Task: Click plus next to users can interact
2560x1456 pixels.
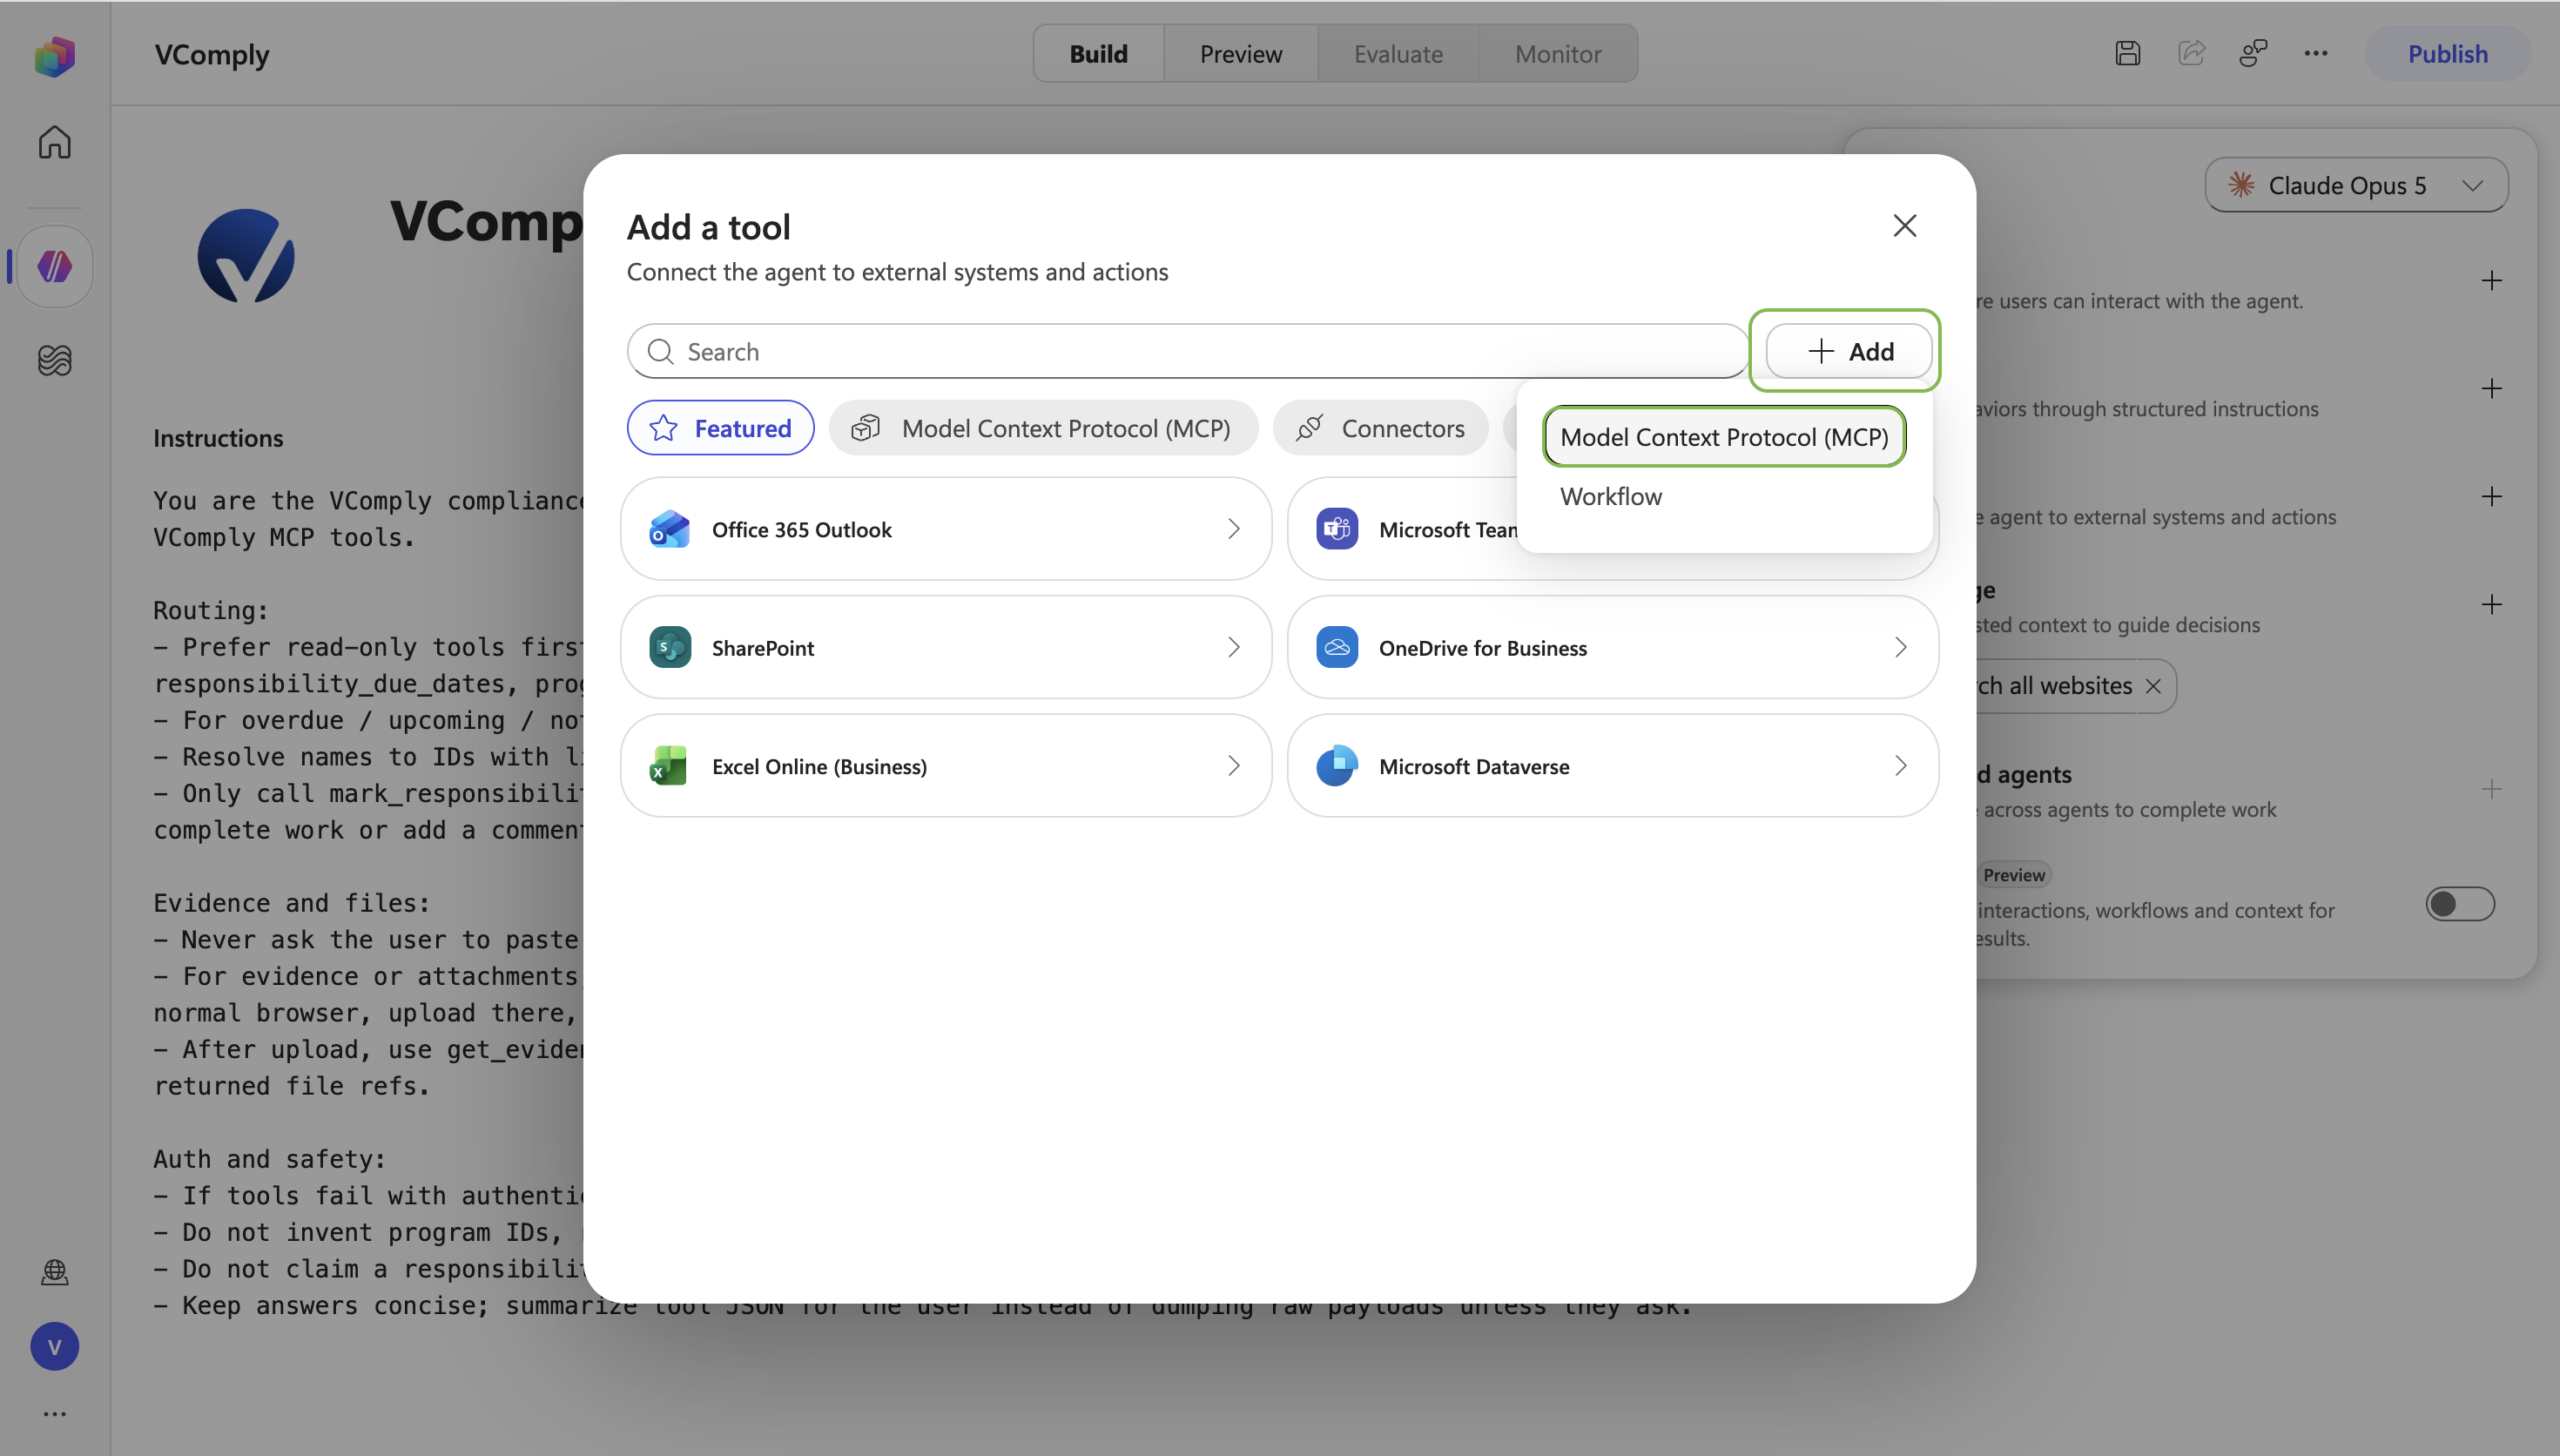Action: click(x=2492, y=281)
